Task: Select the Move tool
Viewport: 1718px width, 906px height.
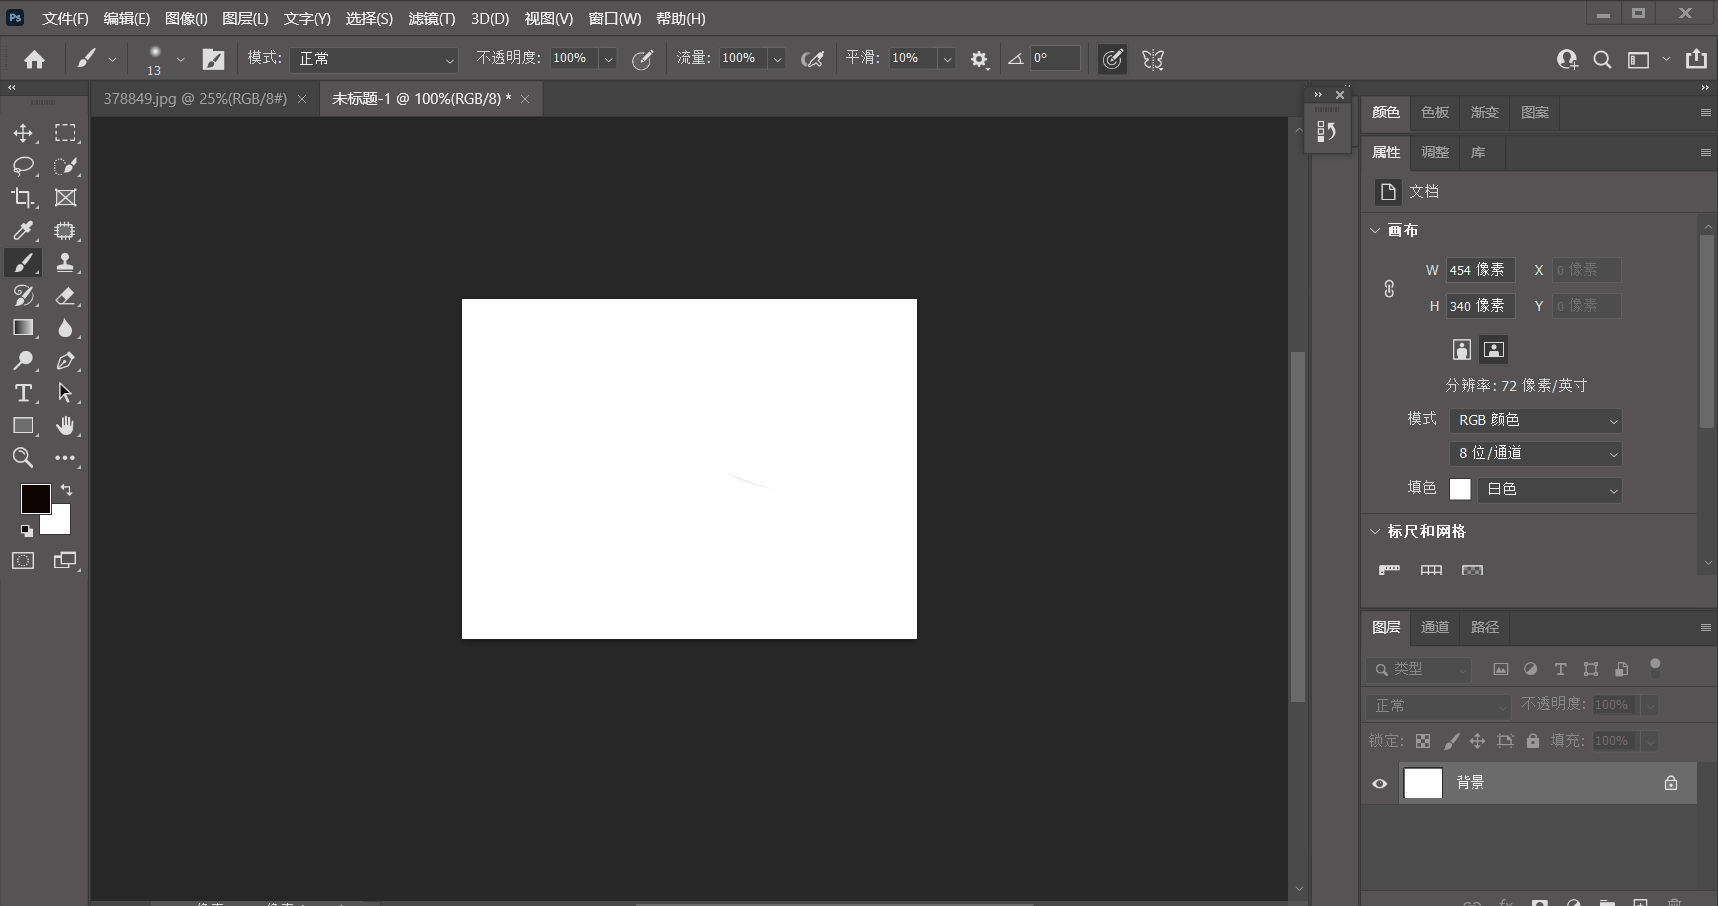Action: (x=23, y=133)
